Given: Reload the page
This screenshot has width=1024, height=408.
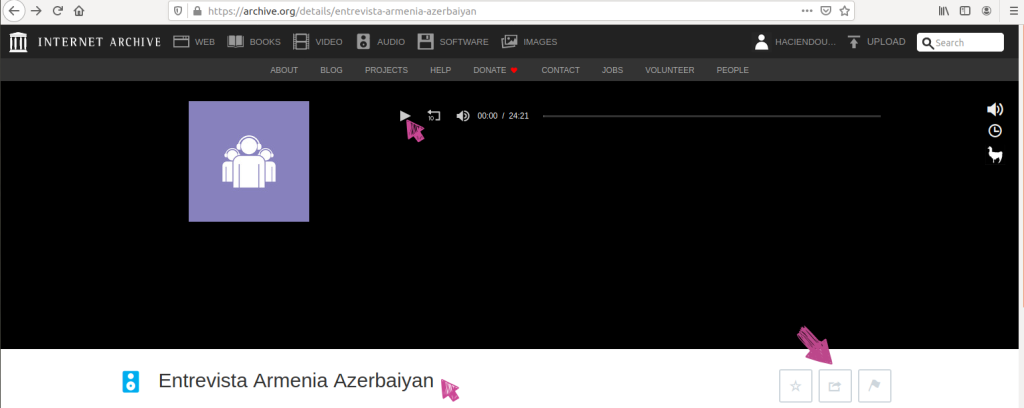Looking at the screenshot, I should click(57, 11).
